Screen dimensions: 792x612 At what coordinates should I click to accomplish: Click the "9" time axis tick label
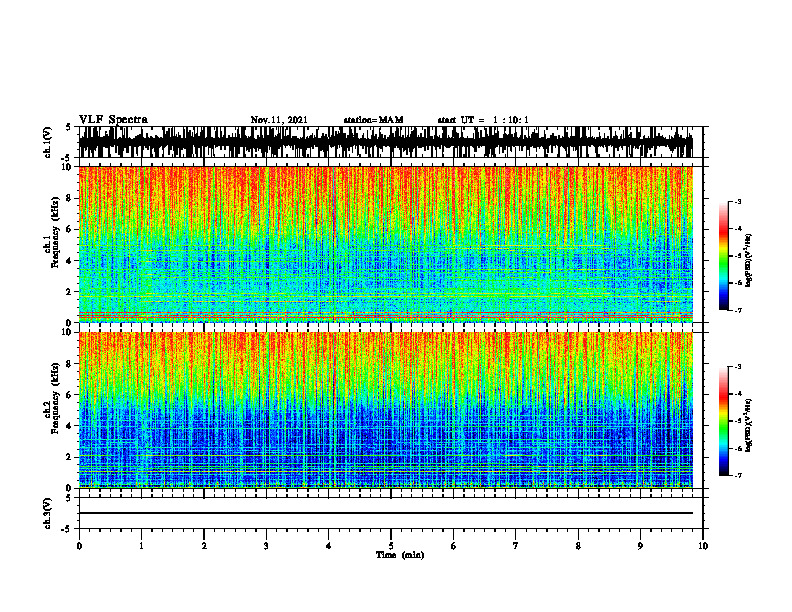640,546
